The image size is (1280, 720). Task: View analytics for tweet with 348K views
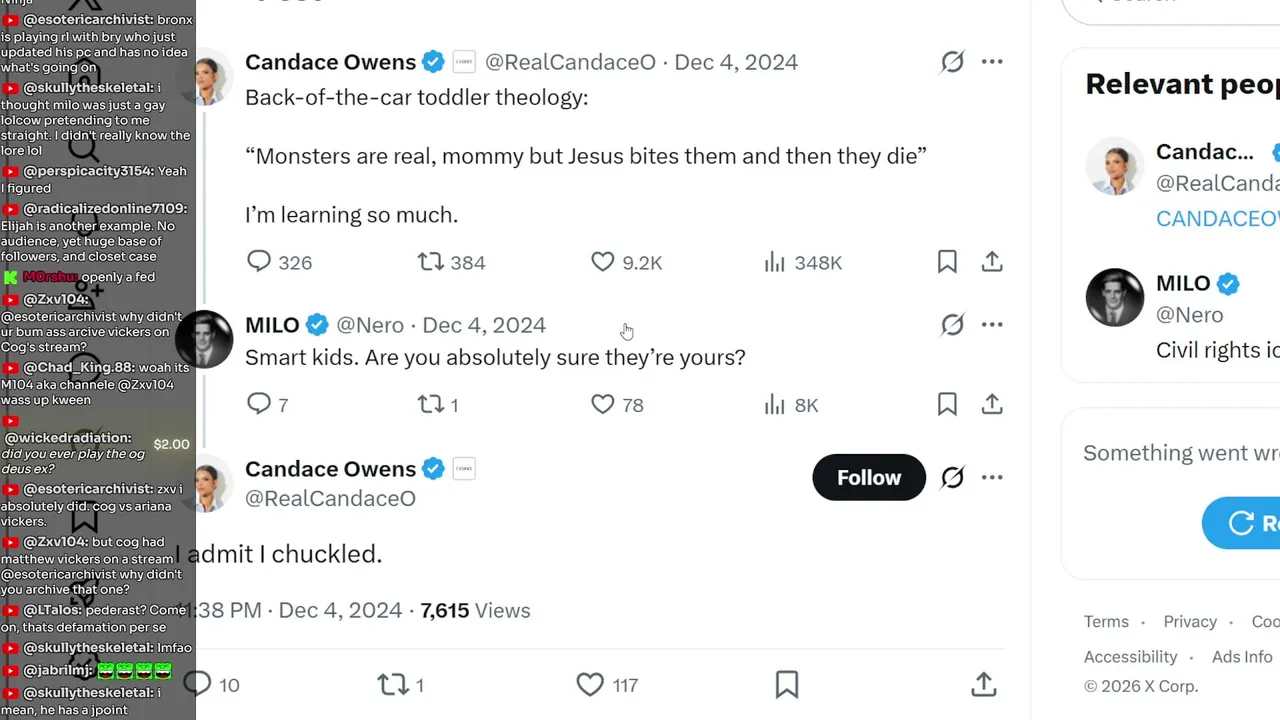tap(802, 262)
